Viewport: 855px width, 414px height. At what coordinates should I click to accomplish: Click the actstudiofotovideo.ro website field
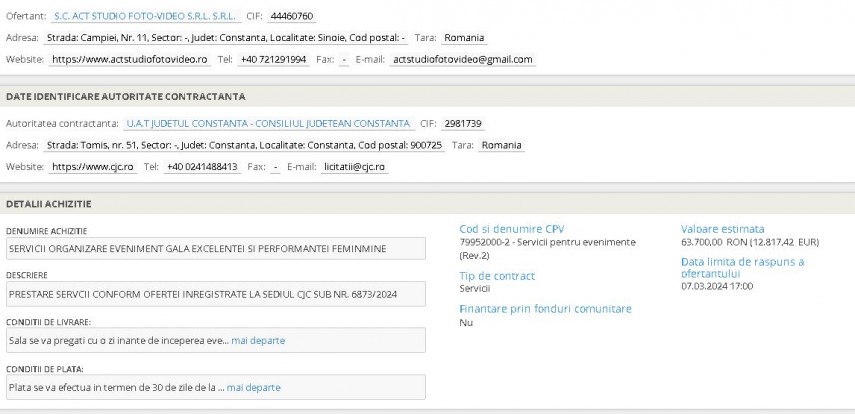click(x=129, y=59)
